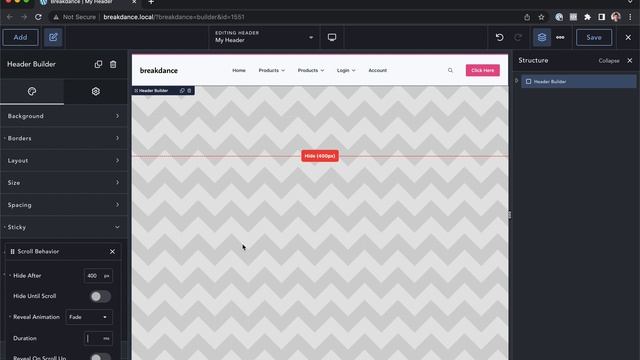Open the browser extensions puzzle icon
Screen dimensions: 640x360
pyautogui.click(x=587, y=17)
